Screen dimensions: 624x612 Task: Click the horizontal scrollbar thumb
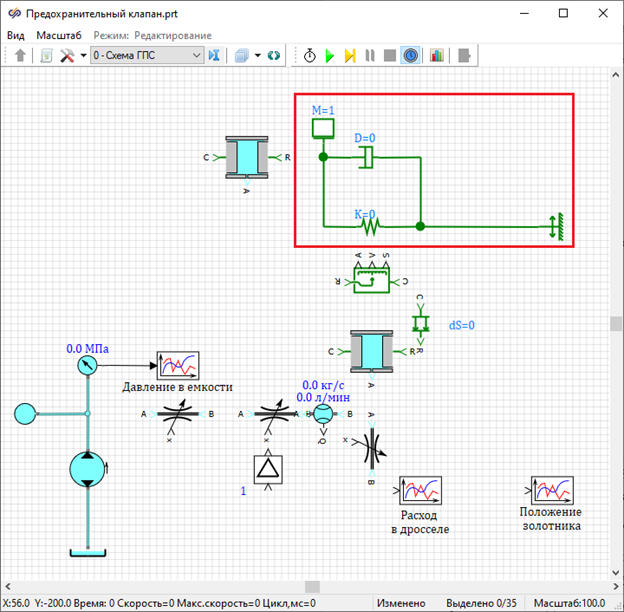coord(313,587)
